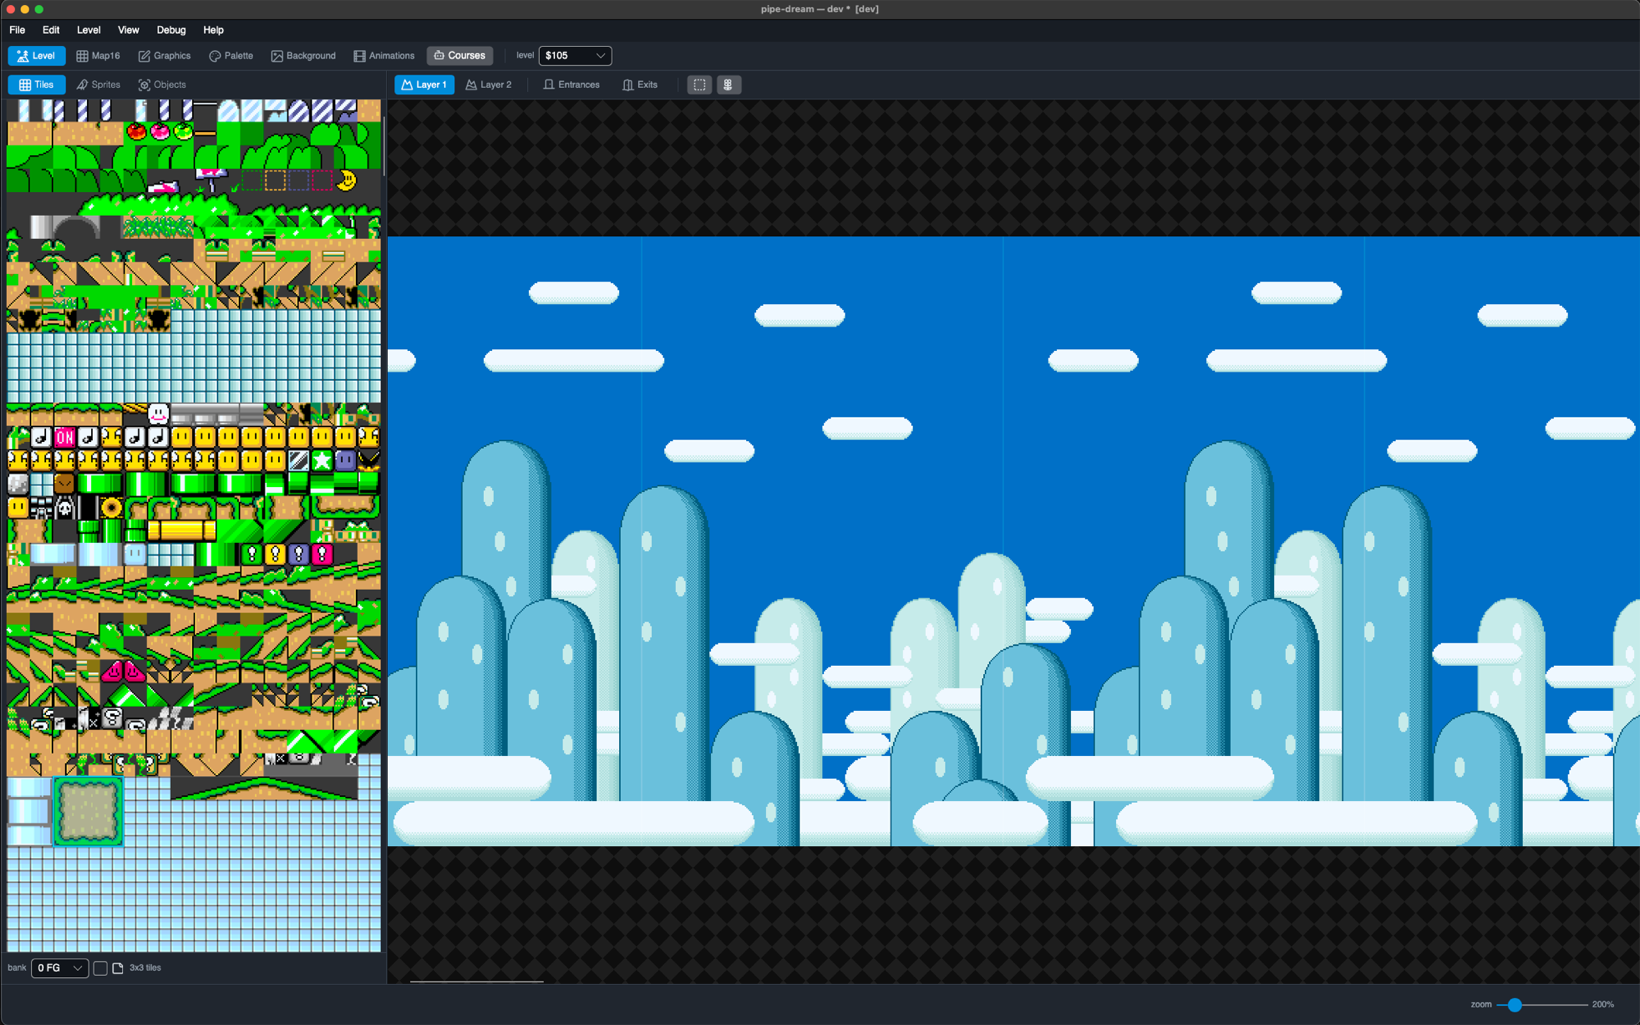
Task: Select the Sprites panel tab
Action: click(98, 85)
